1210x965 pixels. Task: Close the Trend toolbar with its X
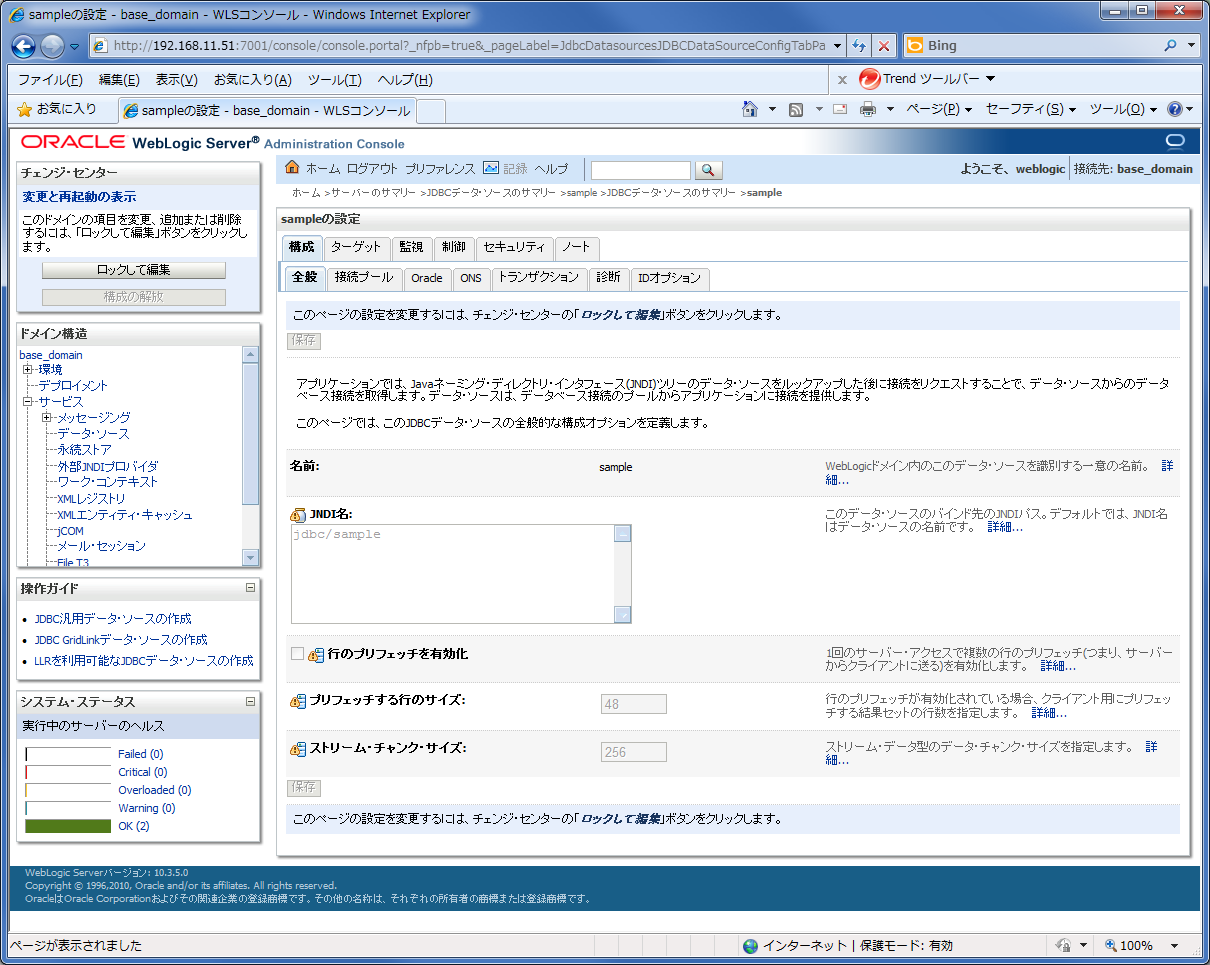(x=842, y=80)
